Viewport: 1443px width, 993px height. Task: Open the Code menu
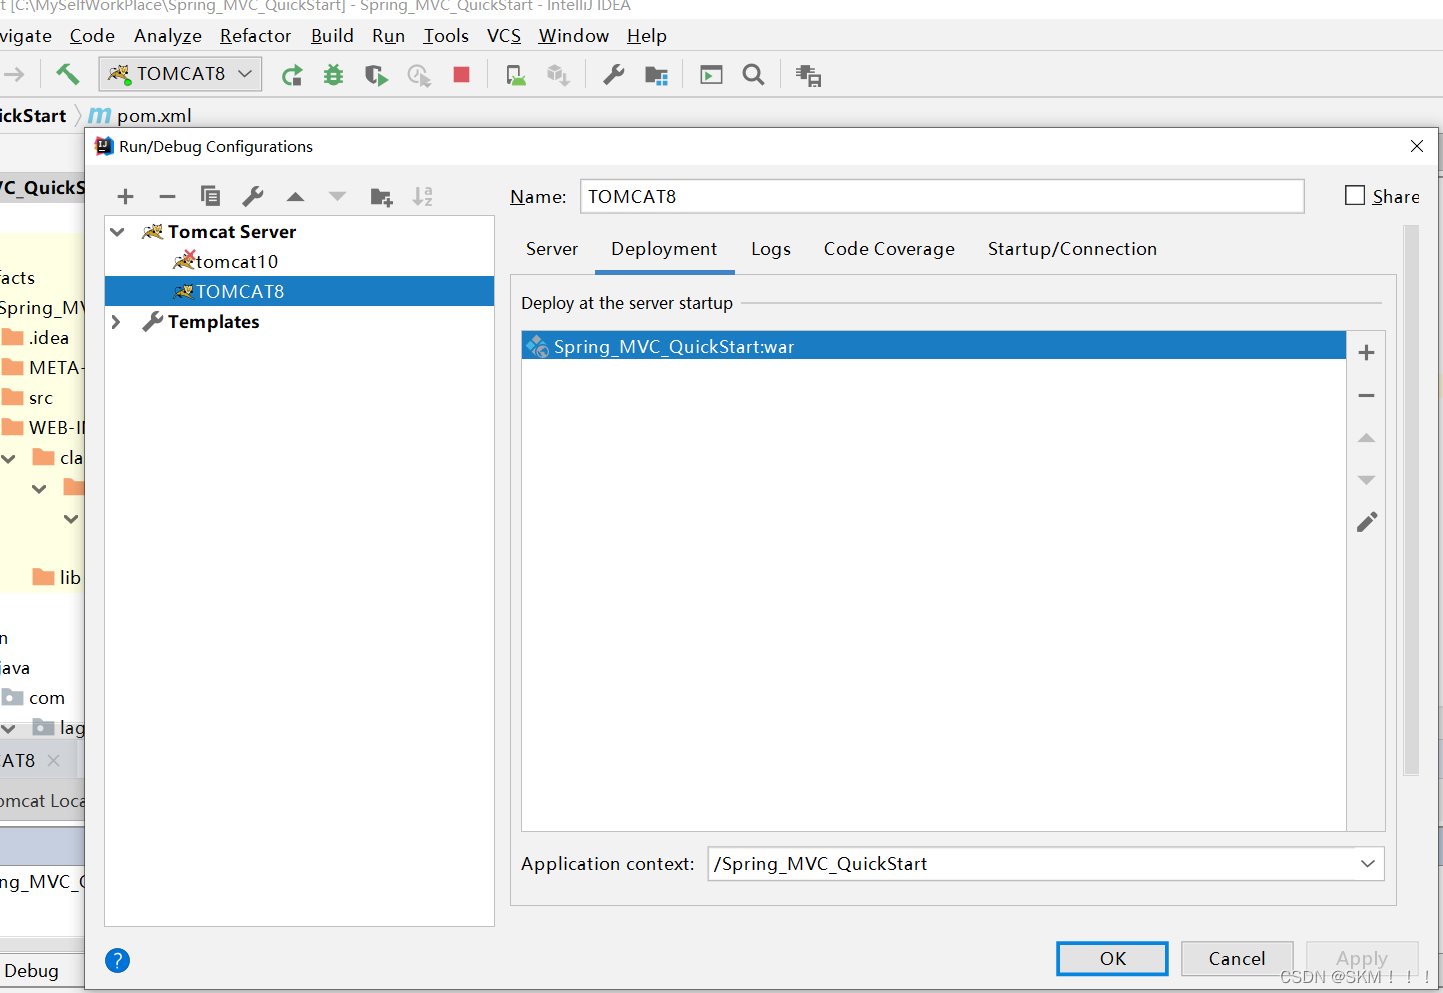pyautogui.click(x=92, y=36)
